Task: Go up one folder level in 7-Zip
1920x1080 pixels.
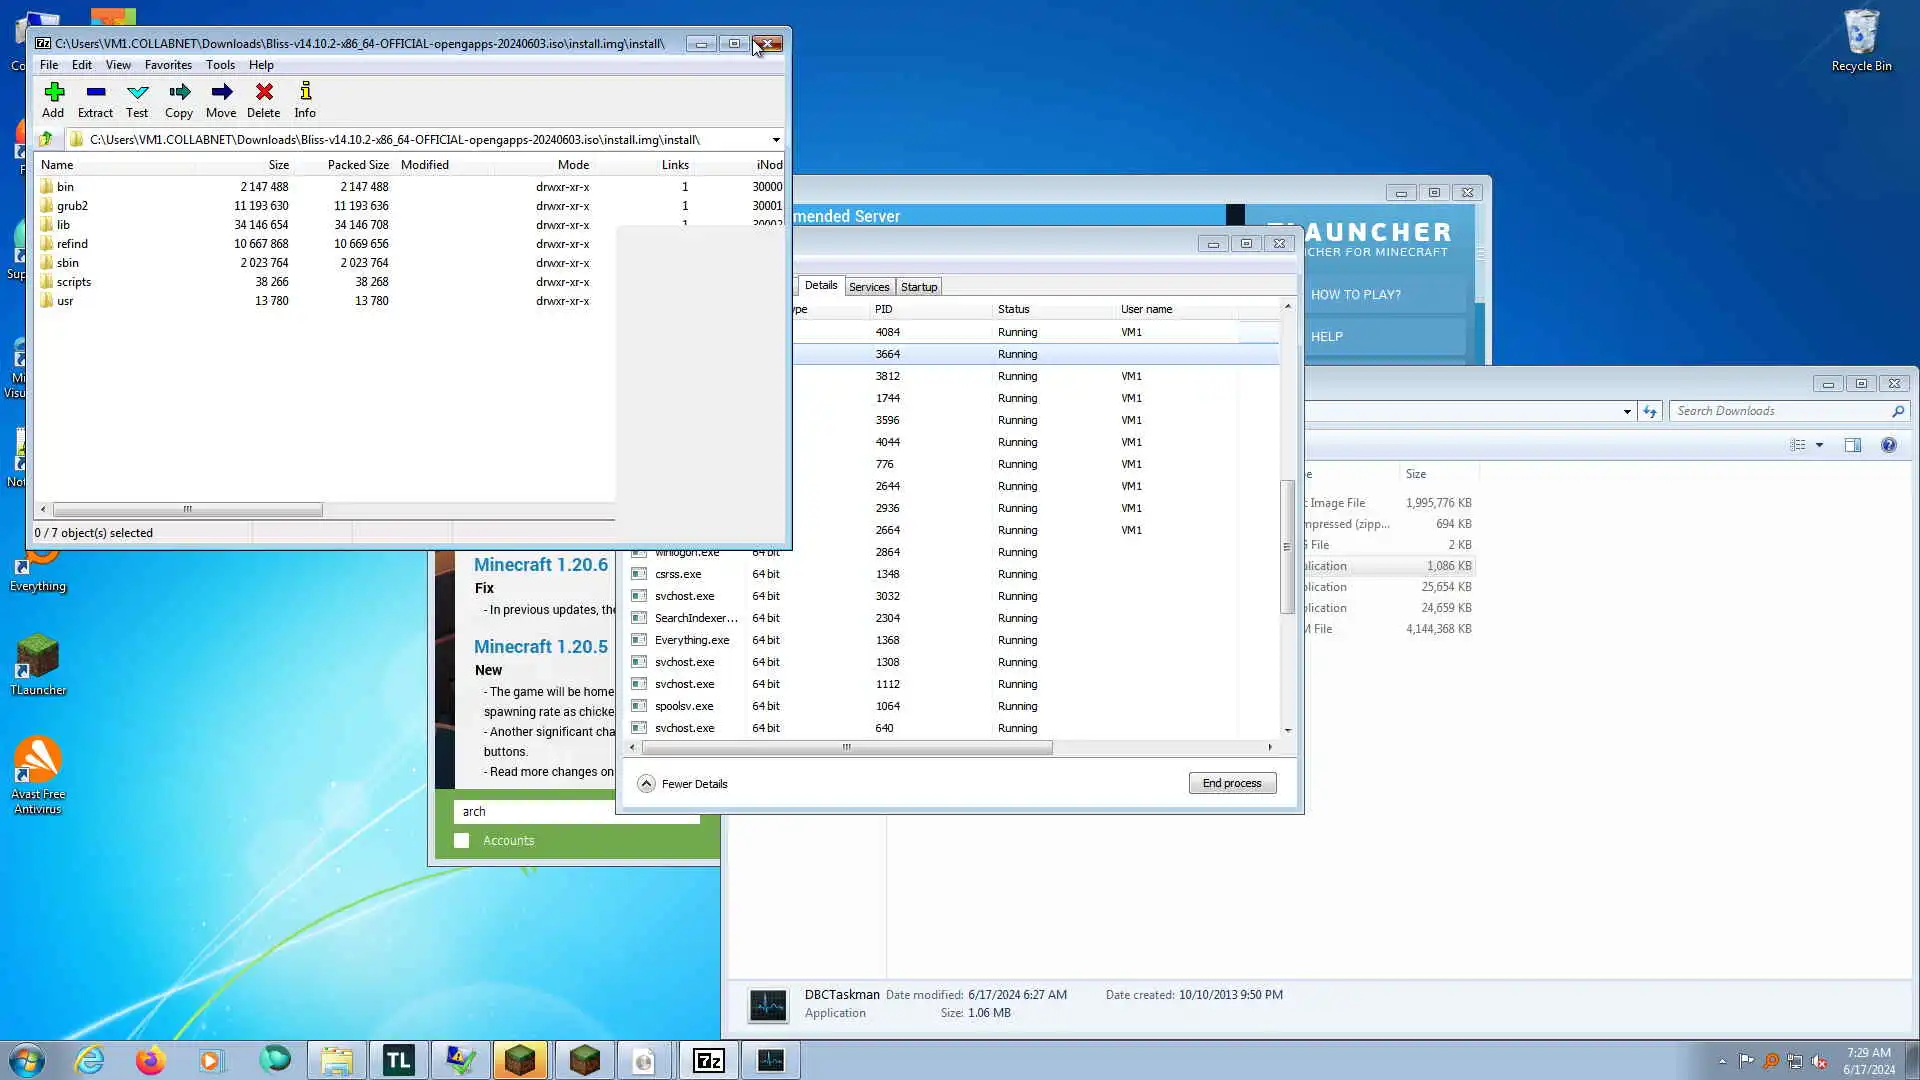Action: pos(46,139)
